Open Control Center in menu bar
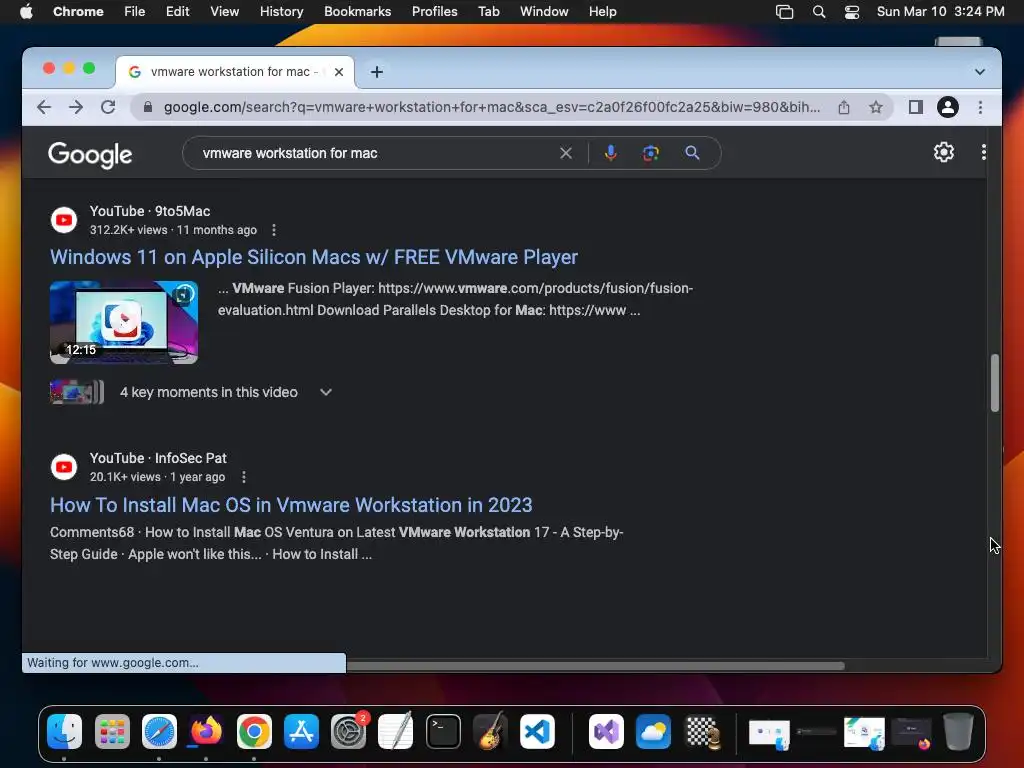 click(852, 12)
